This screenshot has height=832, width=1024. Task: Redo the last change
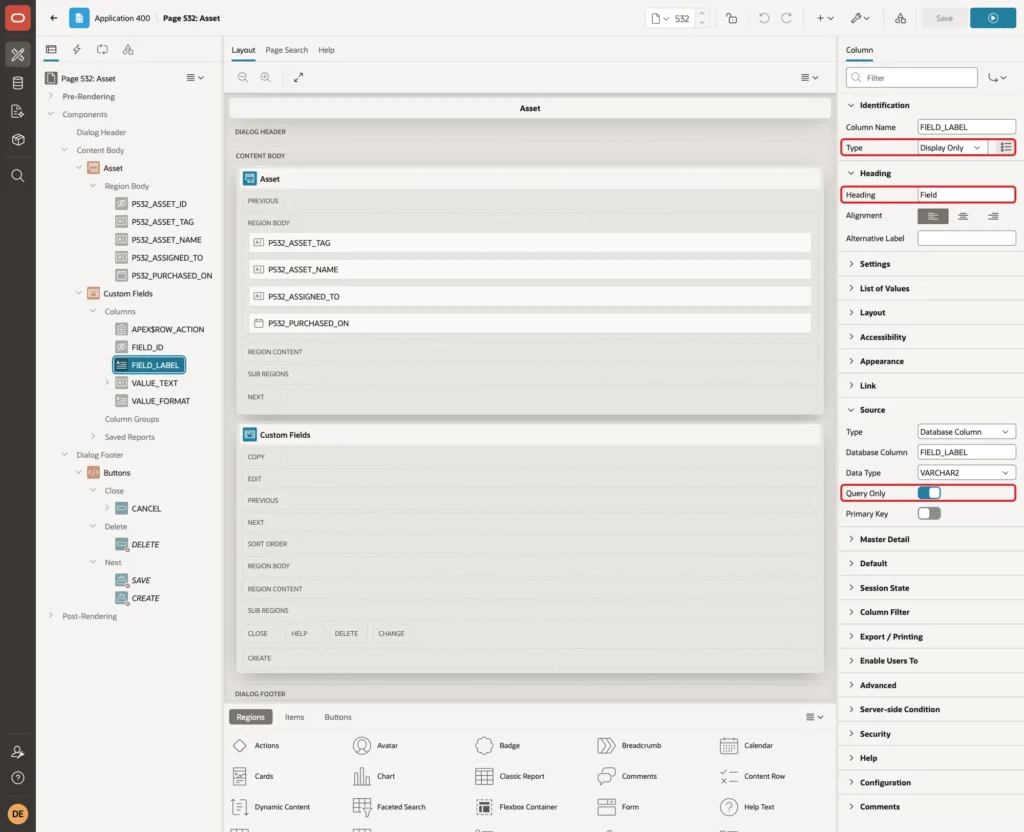click(787, 18)
